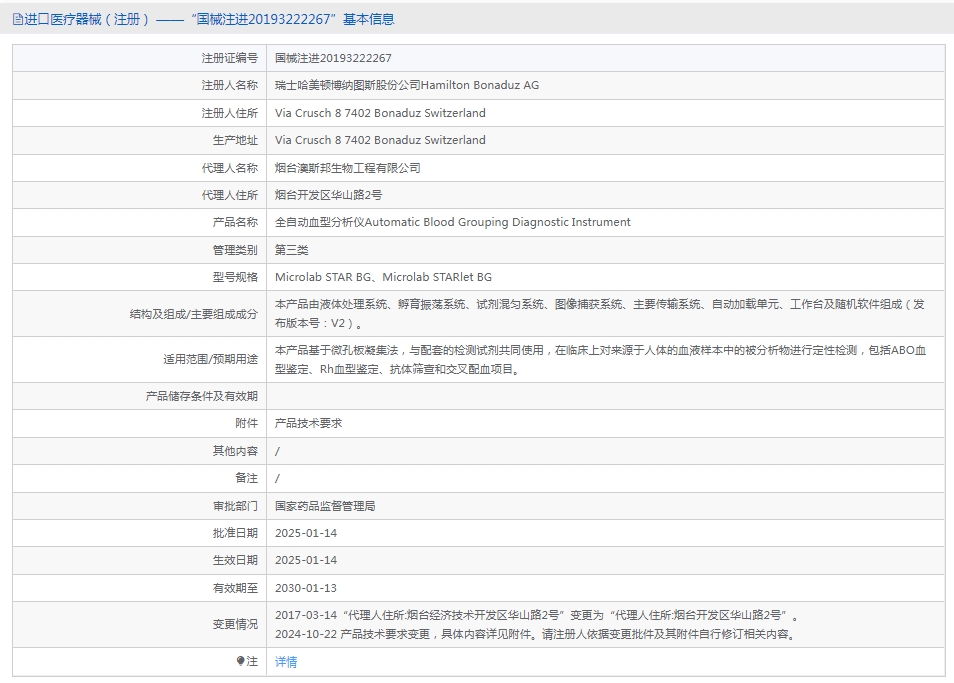Click registrant name Hamilton Bonaduz AG

click(407, 85)
